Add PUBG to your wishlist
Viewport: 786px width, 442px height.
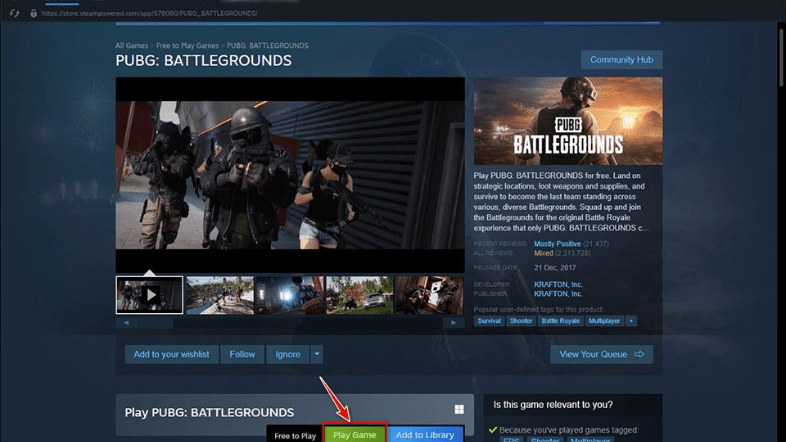pos(171,354)
